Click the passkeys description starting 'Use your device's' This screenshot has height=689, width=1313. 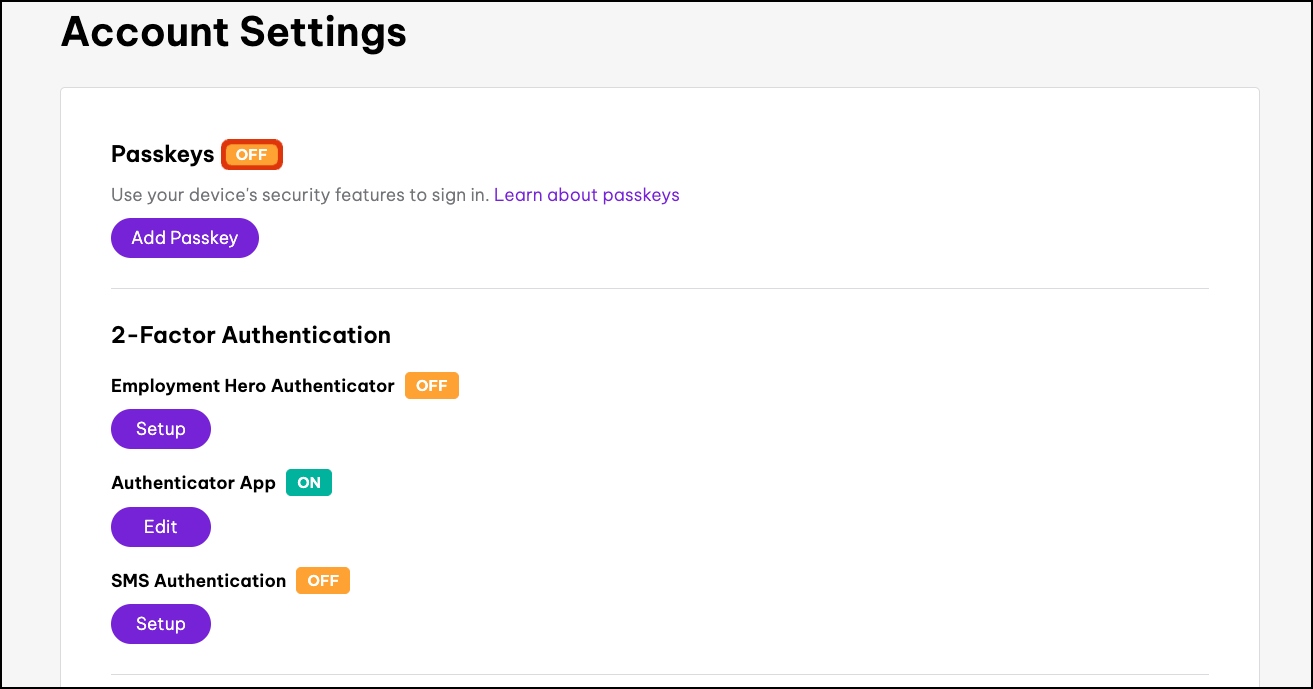300,195
